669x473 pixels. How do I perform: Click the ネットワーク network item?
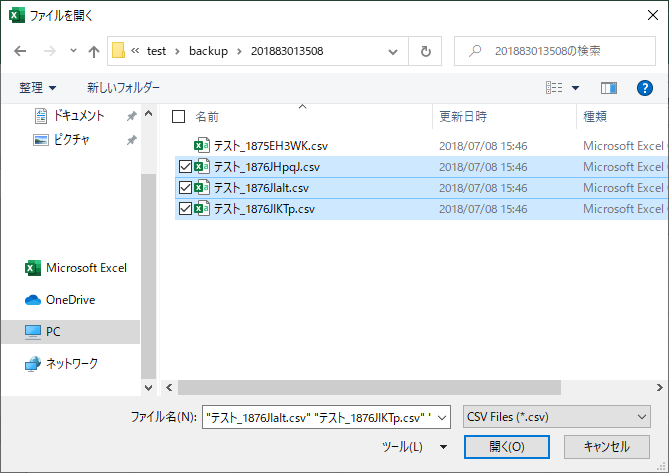(x=71, y=363)
